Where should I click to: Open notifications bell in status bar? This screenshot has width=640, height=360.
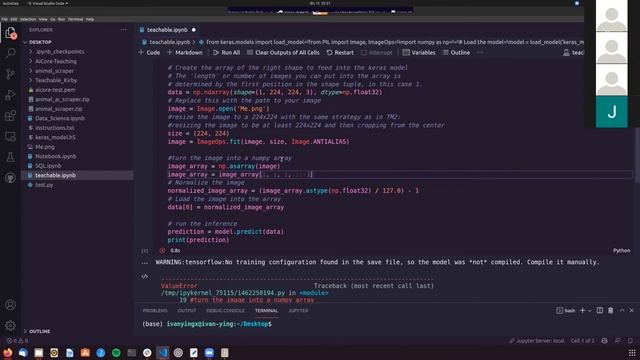630,340
